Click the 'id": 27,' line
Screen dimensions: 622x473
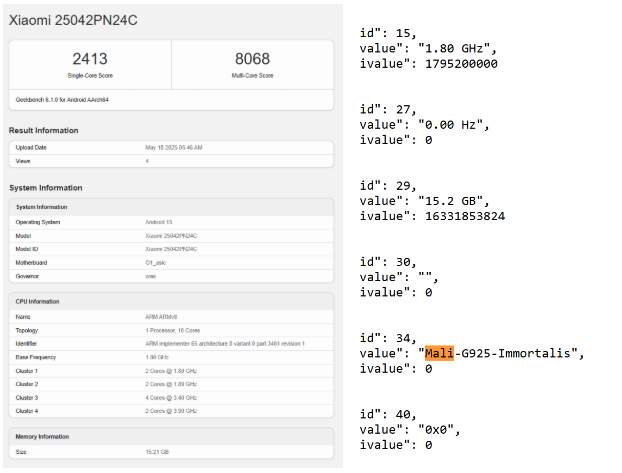point(388,109)
